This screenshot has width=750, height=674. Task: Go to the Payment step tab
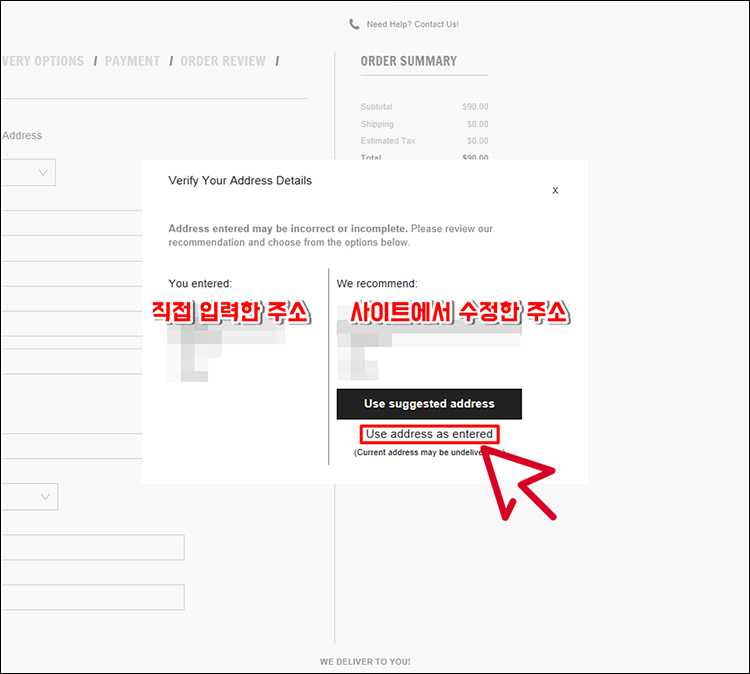pos(132,61)
